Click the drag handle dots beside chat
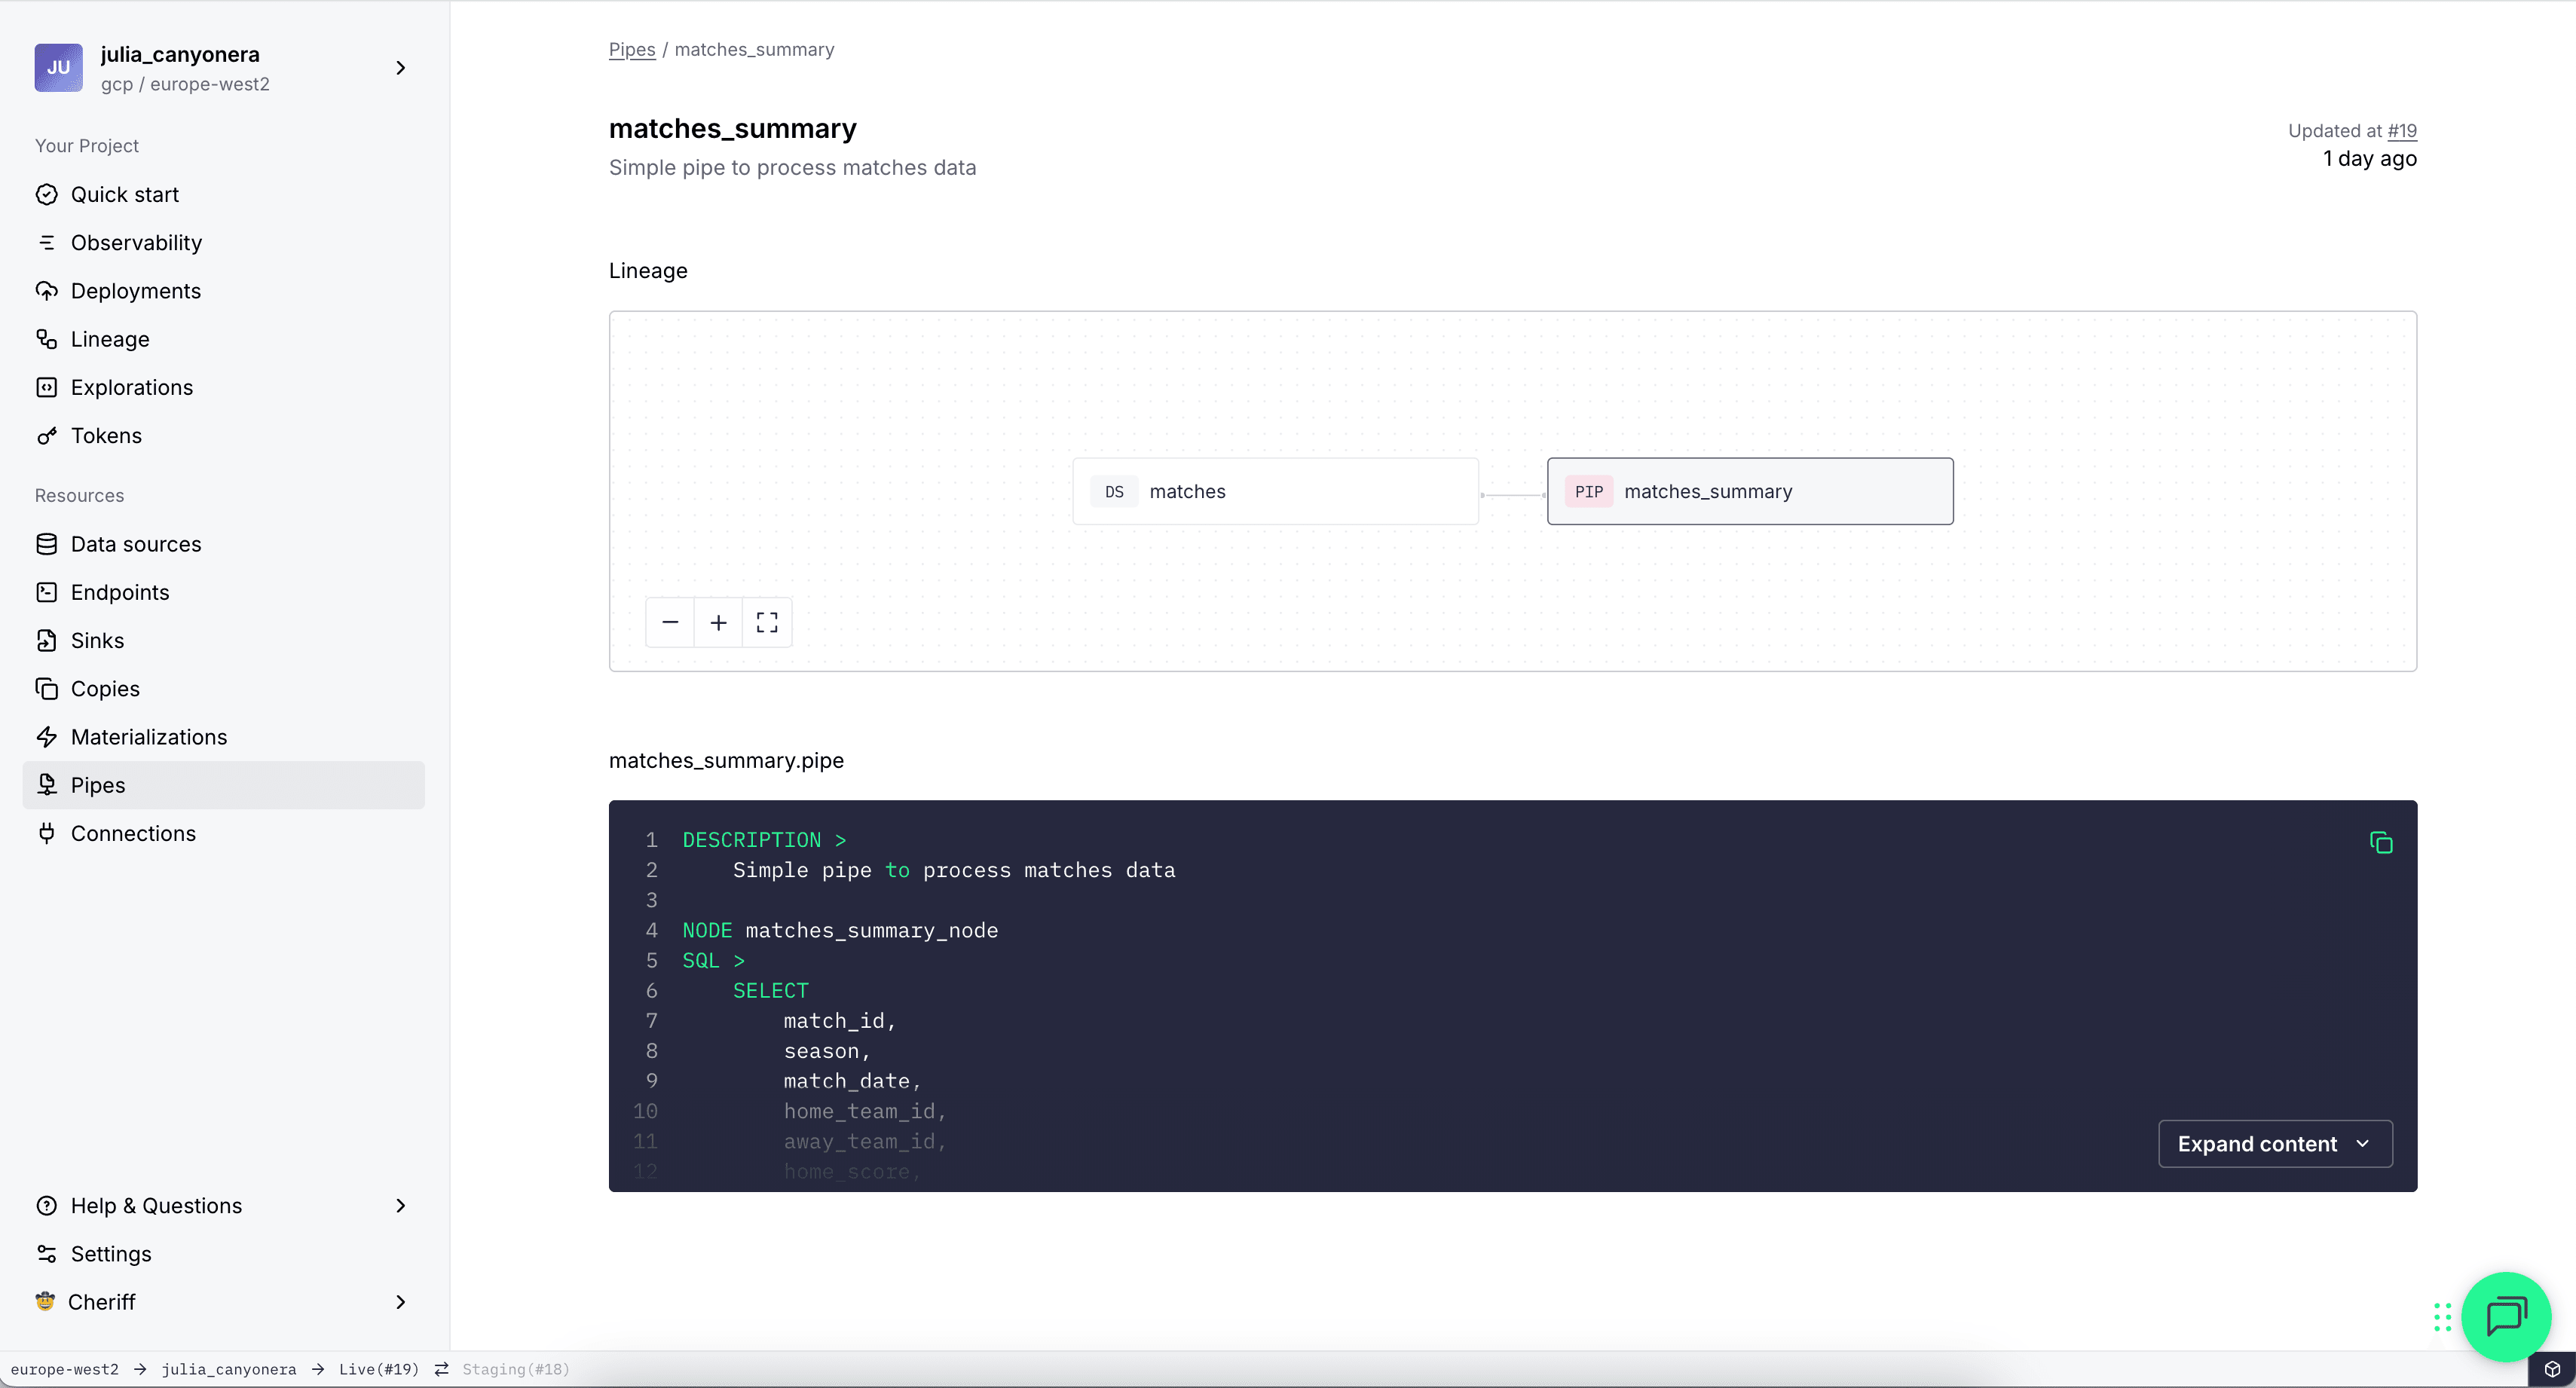The height and width of the screenshot is (1388, 2576). pos(2442,1317)
